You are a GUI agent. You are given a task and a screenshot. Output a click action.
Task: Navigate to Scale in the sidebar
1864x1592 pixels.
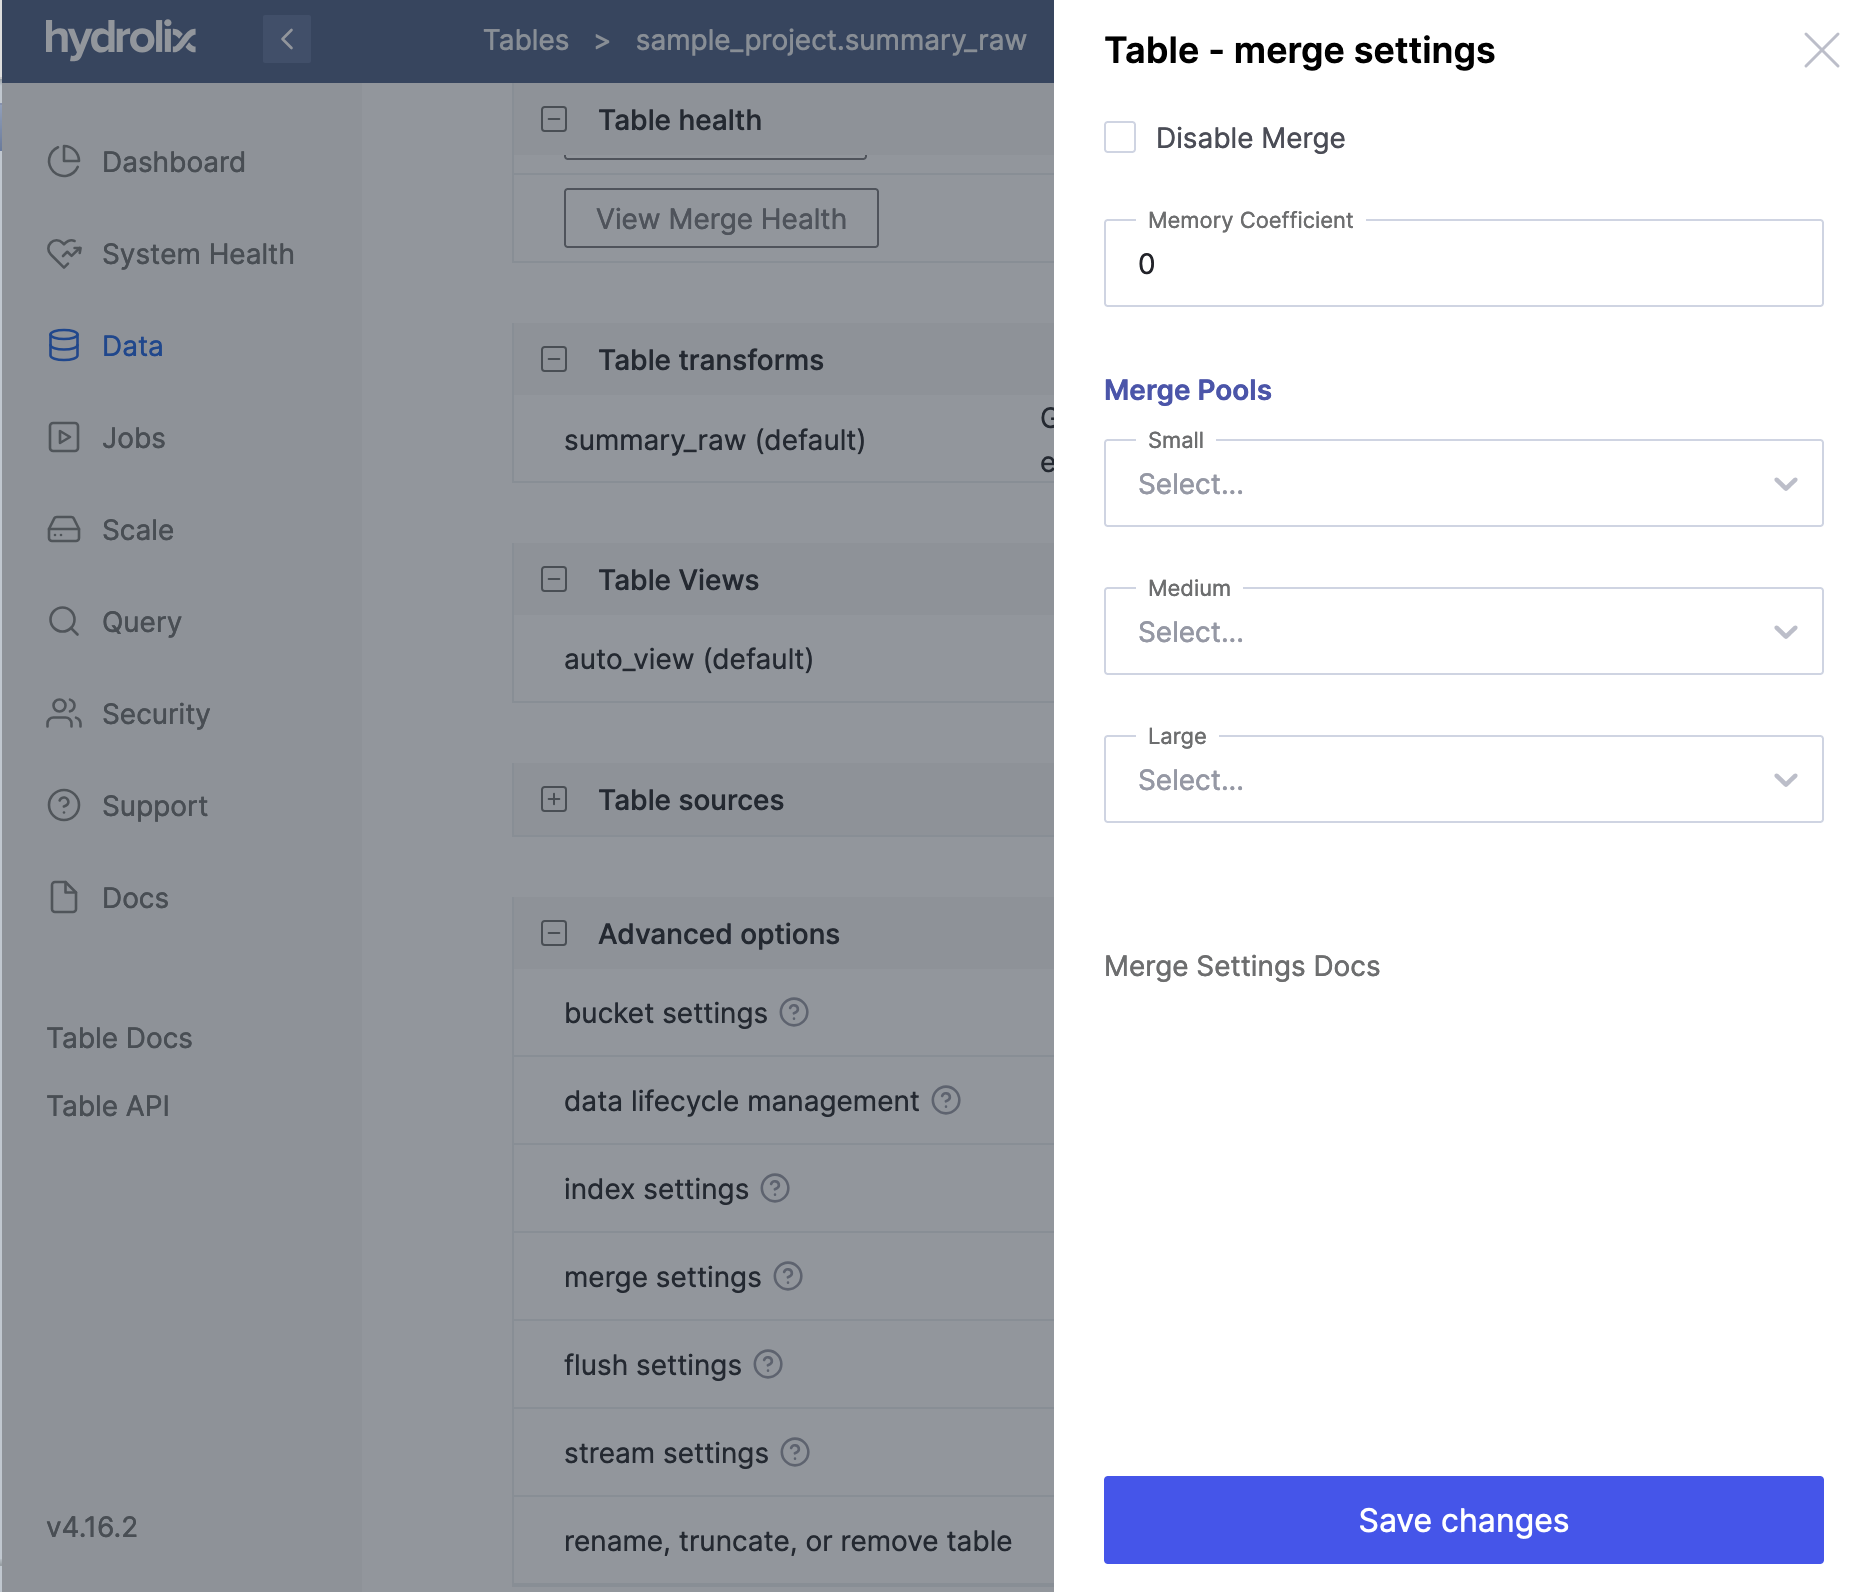138,530
